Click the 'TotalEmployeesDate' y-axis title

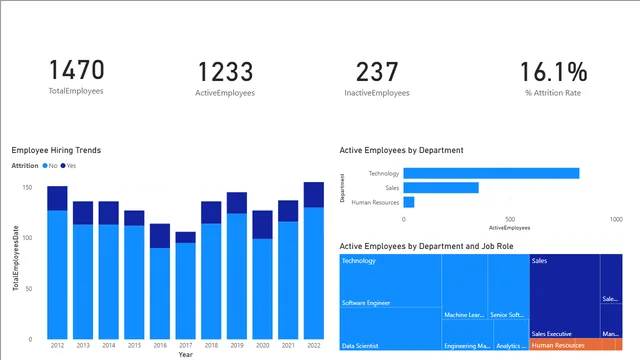16,258
